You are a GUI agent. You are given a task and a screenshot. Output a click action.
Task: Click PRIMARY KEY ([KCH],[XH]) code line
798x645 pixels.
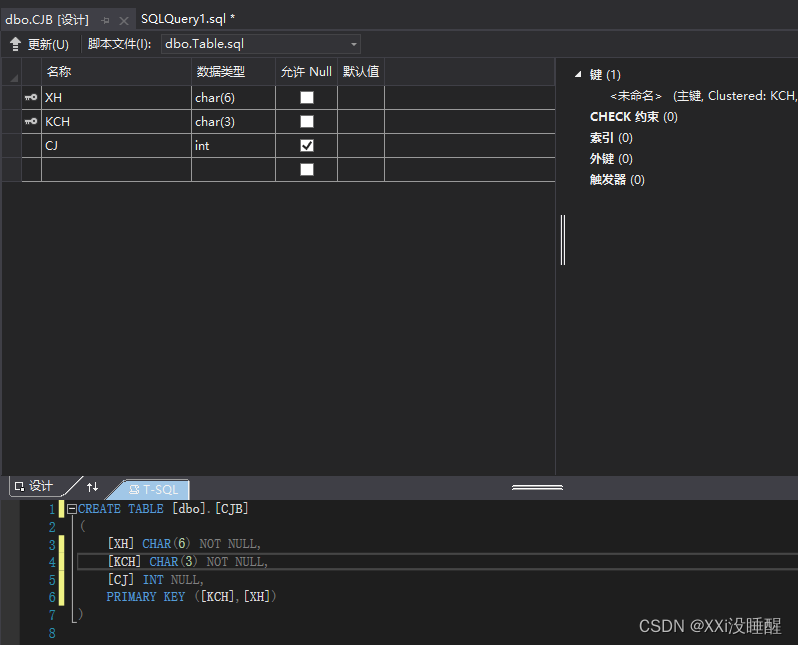[x=191, y=597]
